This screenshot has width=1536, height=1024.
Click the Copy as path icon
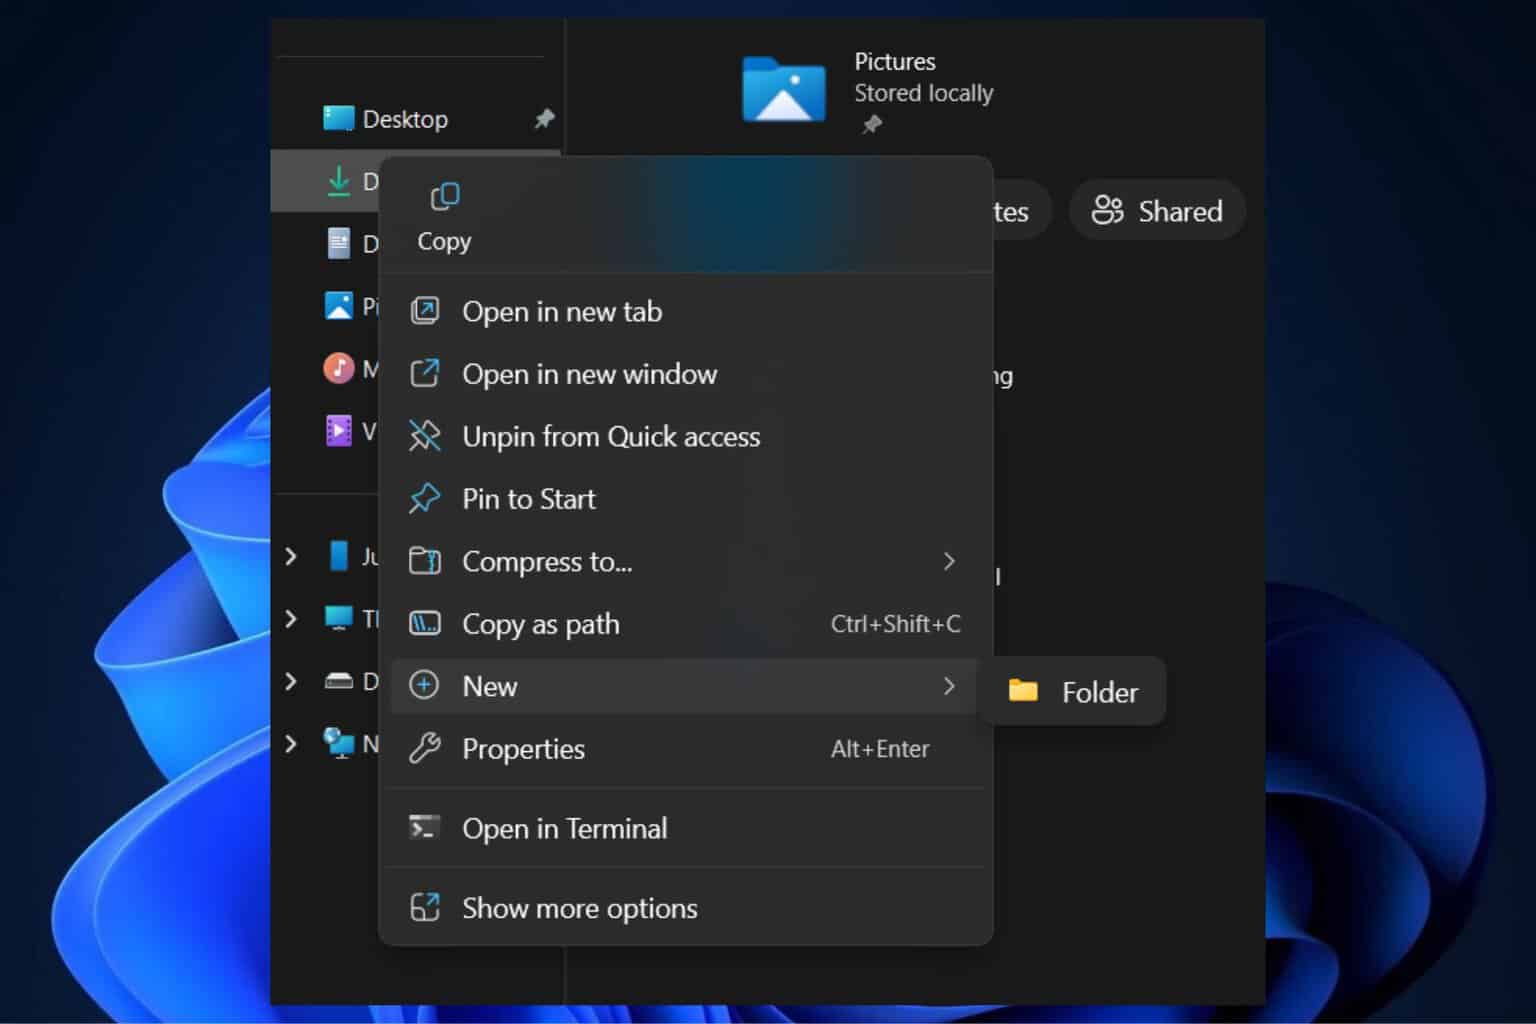[425, 624]
